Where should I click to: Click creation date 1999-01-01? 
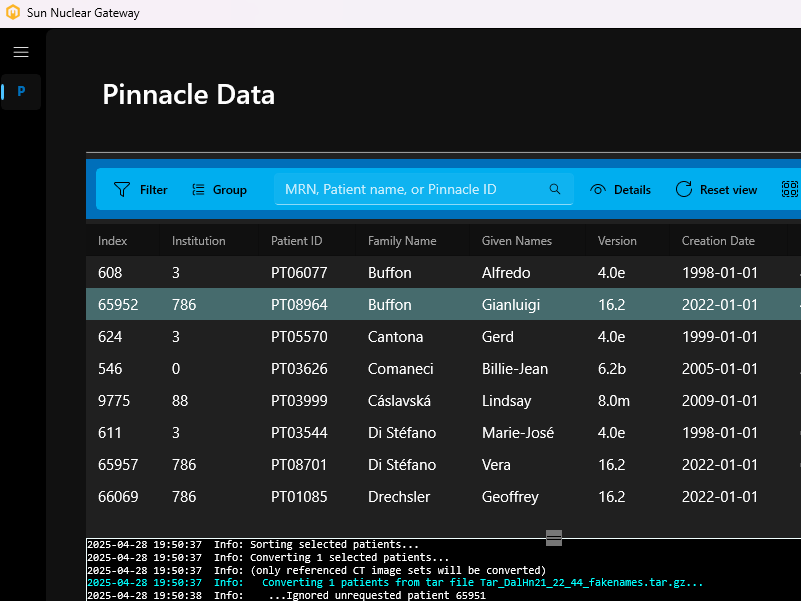(719, 337)
